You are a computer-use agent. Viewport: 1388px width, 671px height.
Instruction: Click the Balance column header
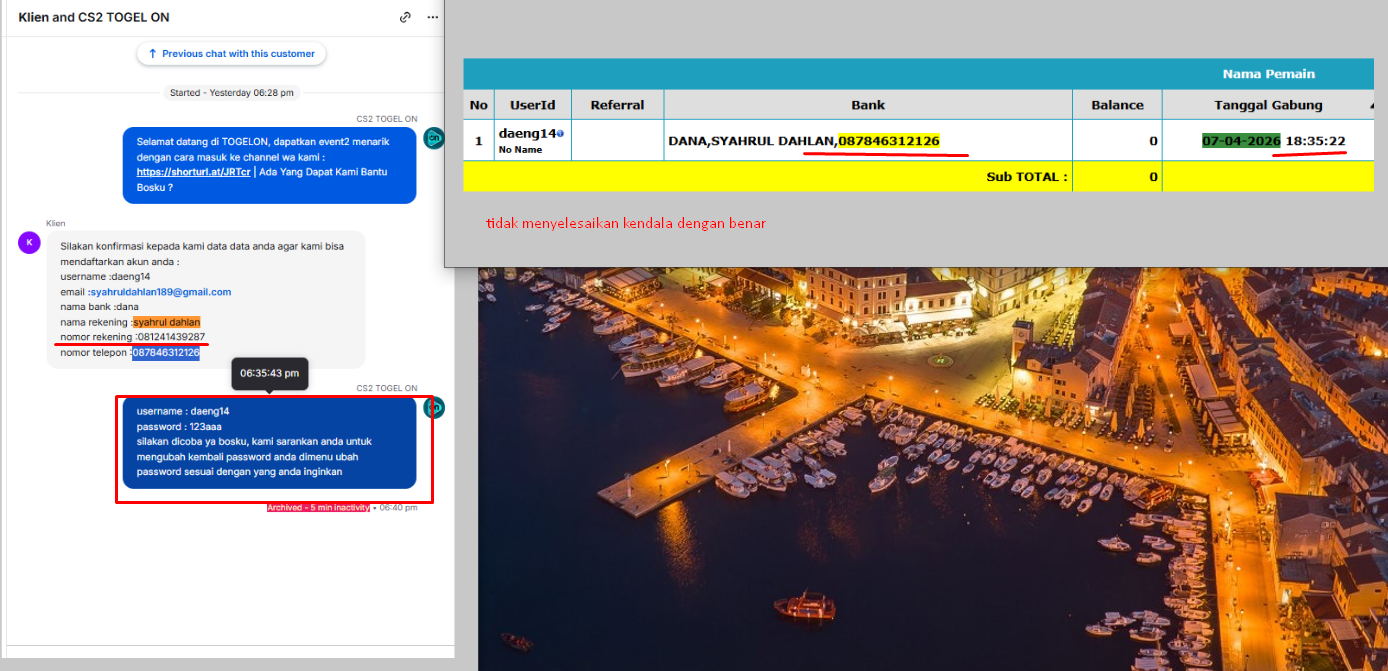(1117, 105)
